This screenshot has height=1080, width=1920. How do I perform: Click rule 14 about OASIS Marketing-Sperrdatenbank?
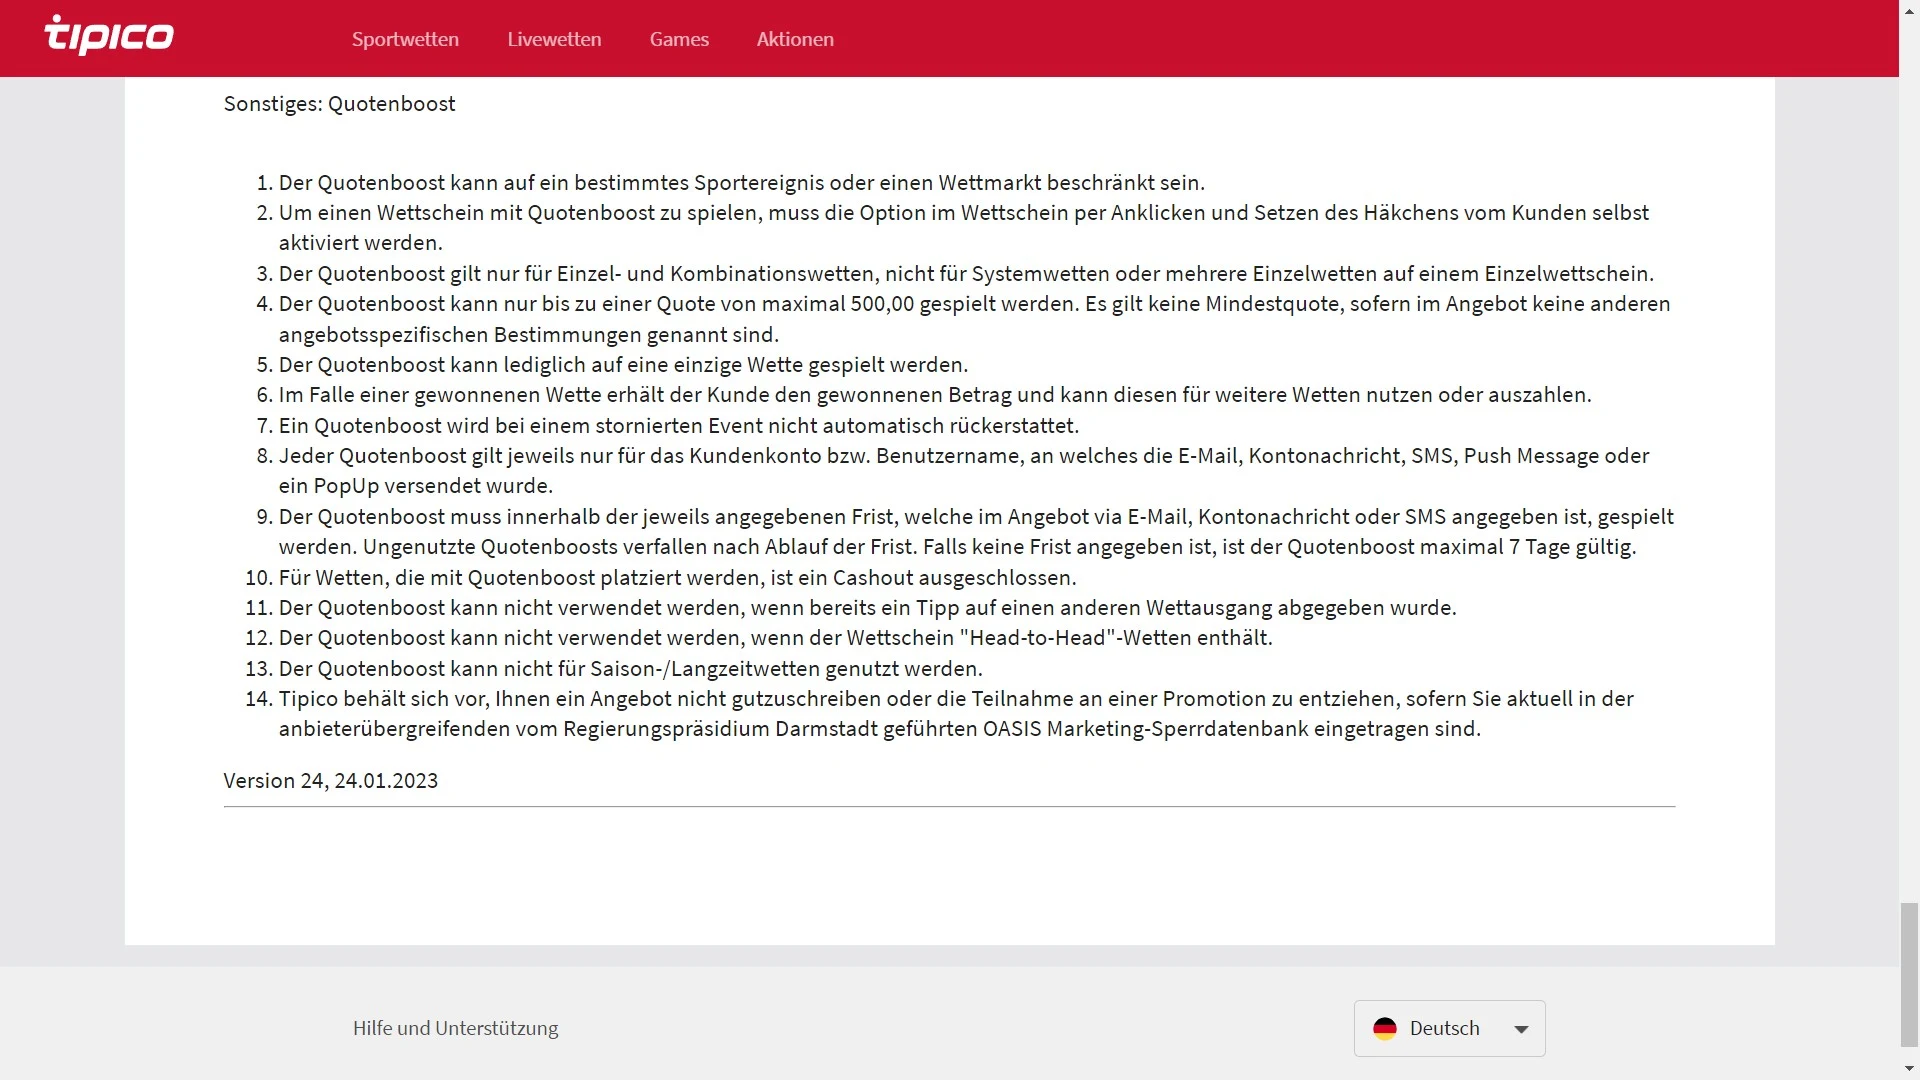click(956, 714)
